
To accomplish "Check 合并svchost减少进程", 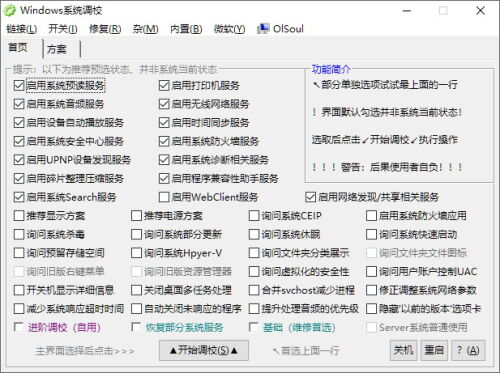I will [254, 290].
